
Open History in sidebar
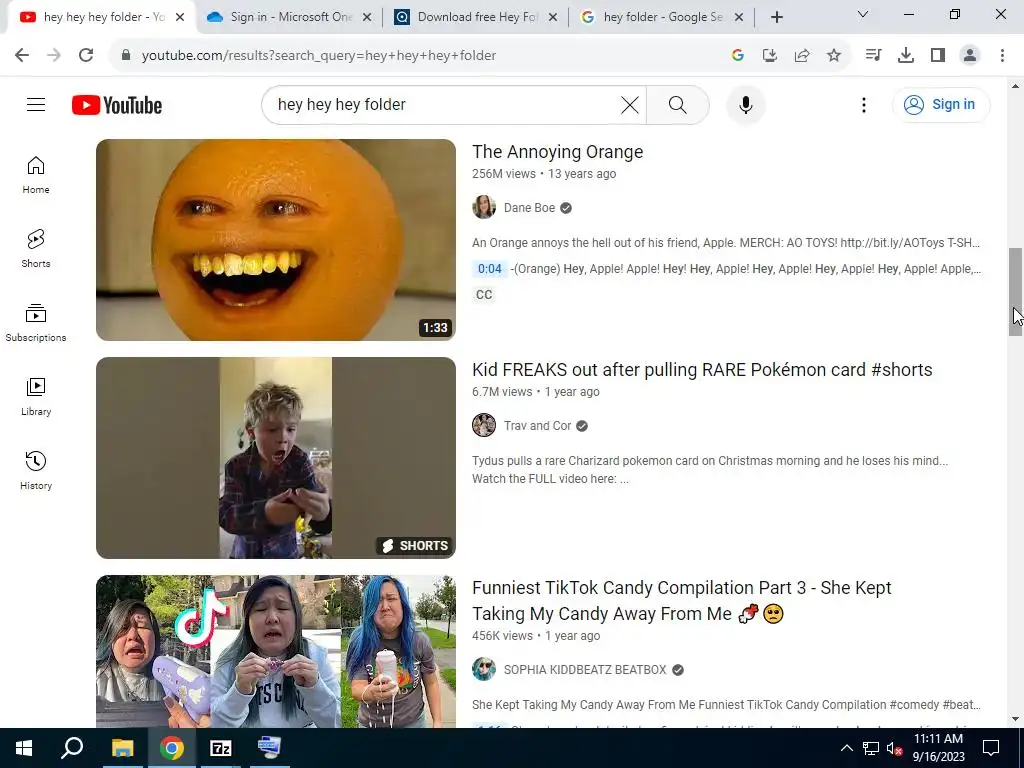[x=36, y=470]
